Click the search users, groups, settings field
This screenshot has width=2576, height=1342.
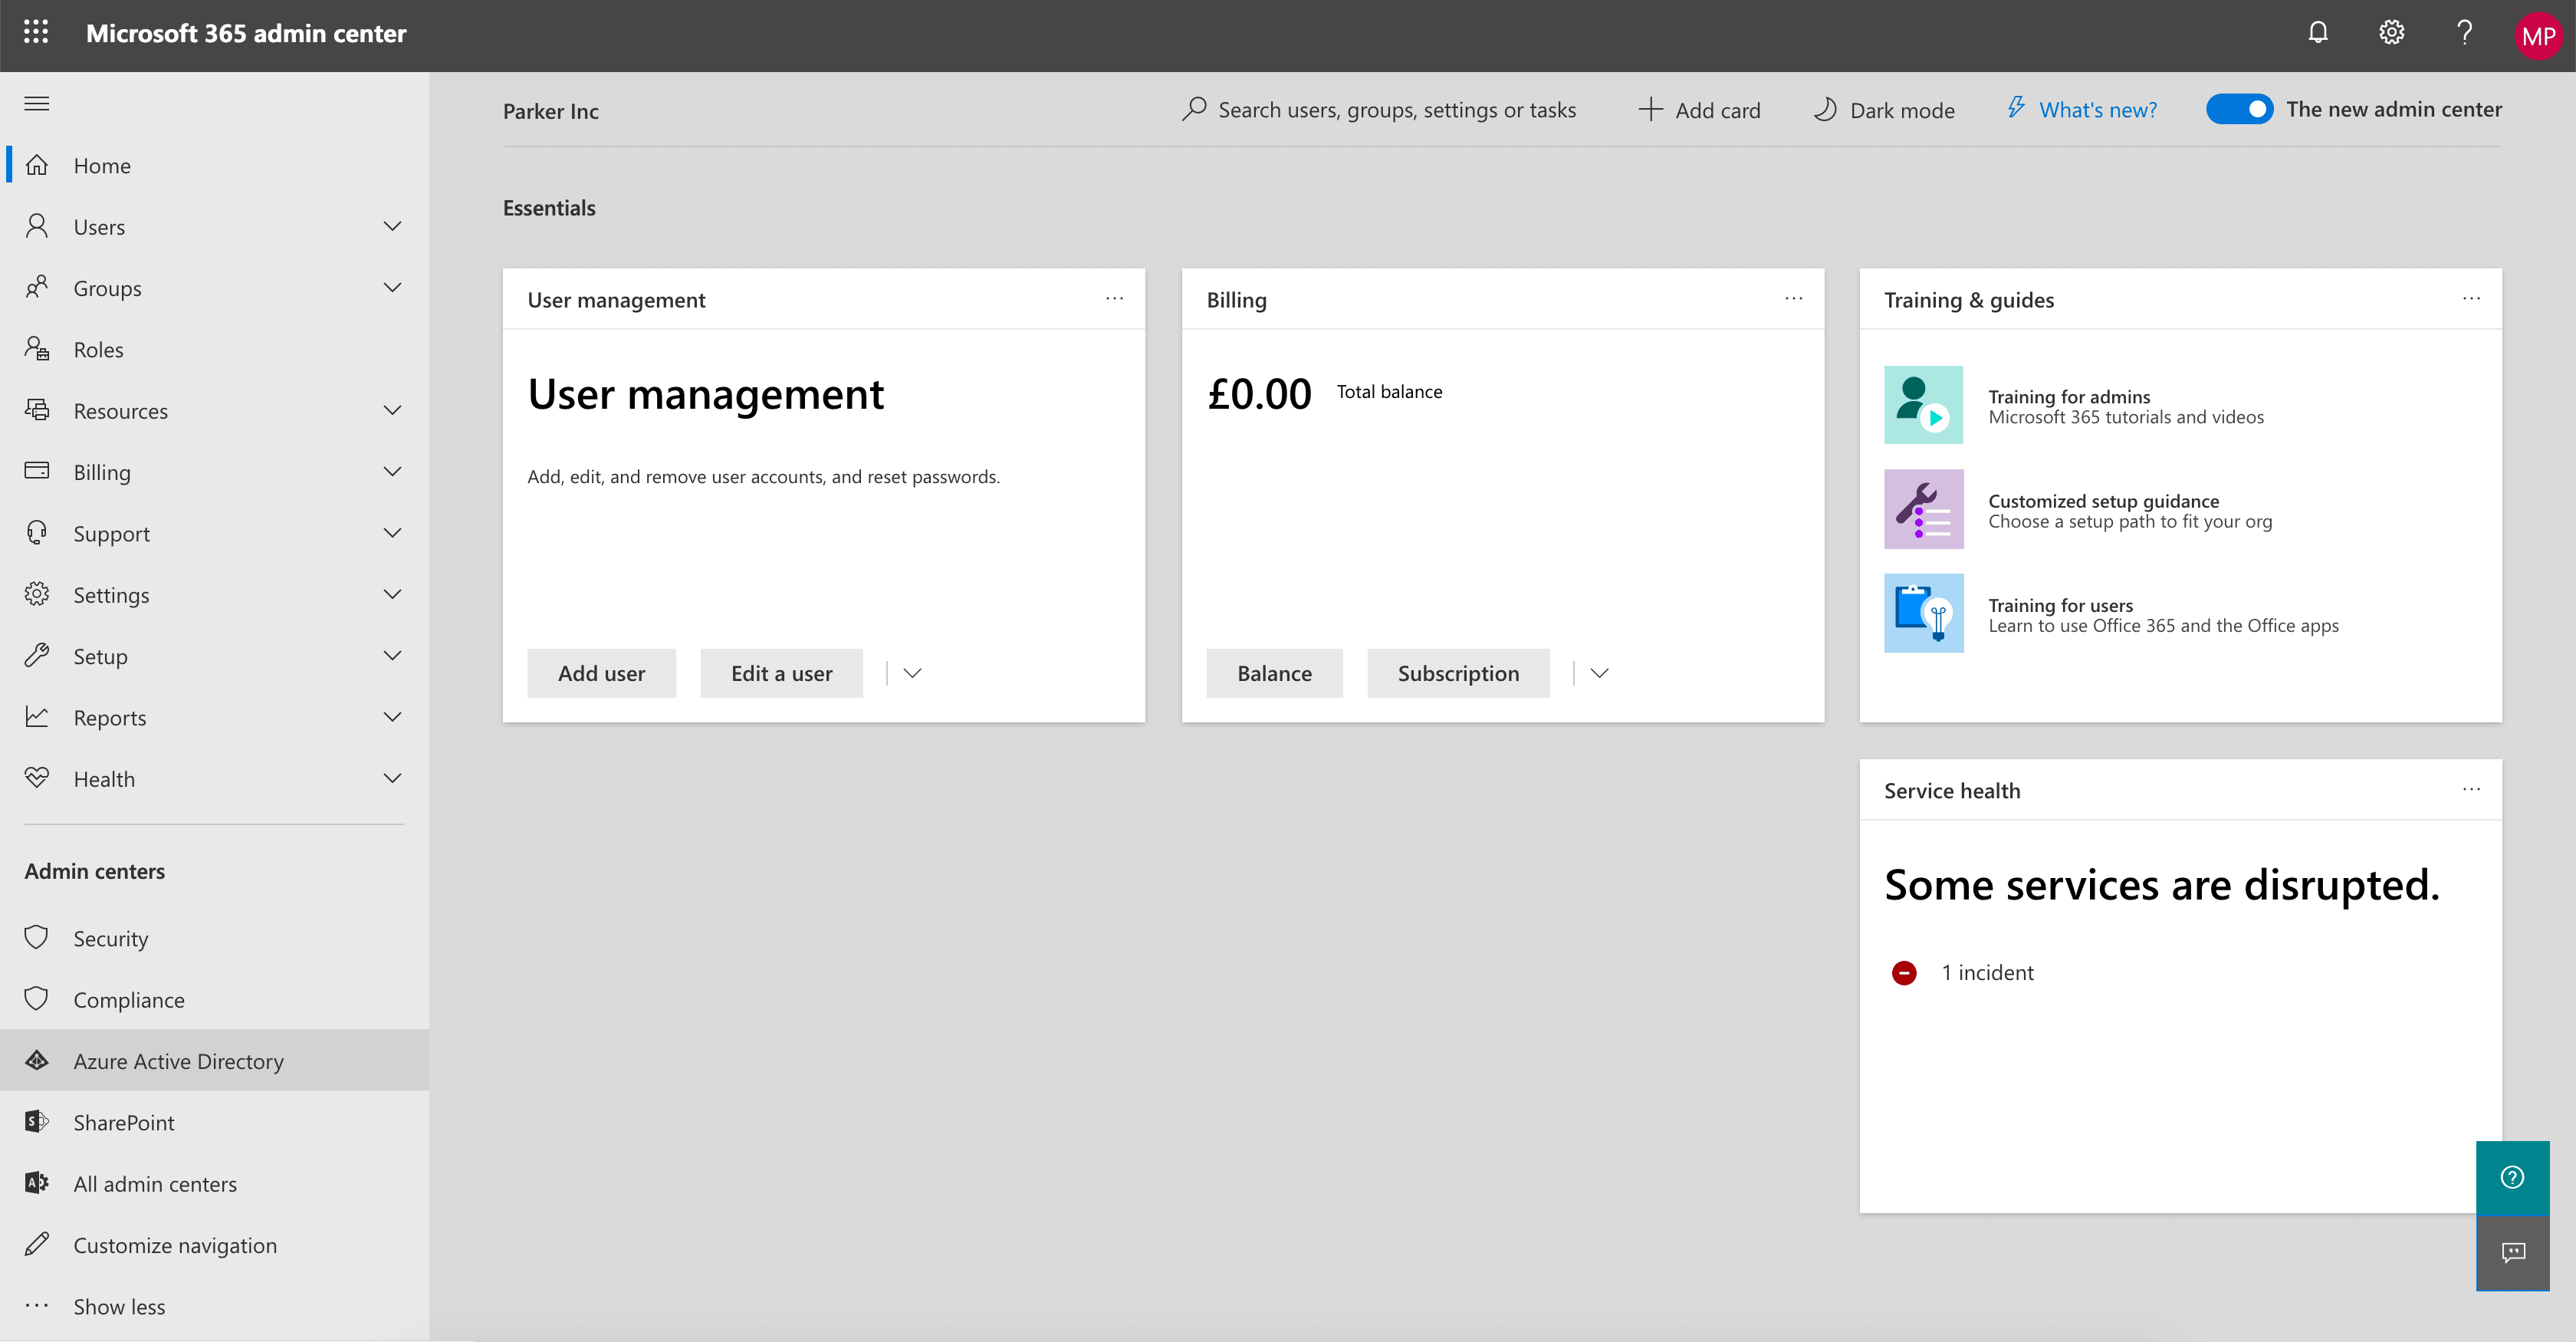point(1379,110)
